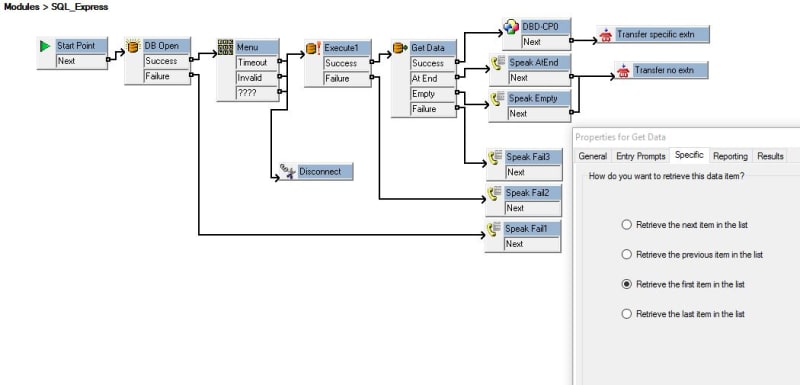Select the Disconnect action icon

tap(288, 172)
